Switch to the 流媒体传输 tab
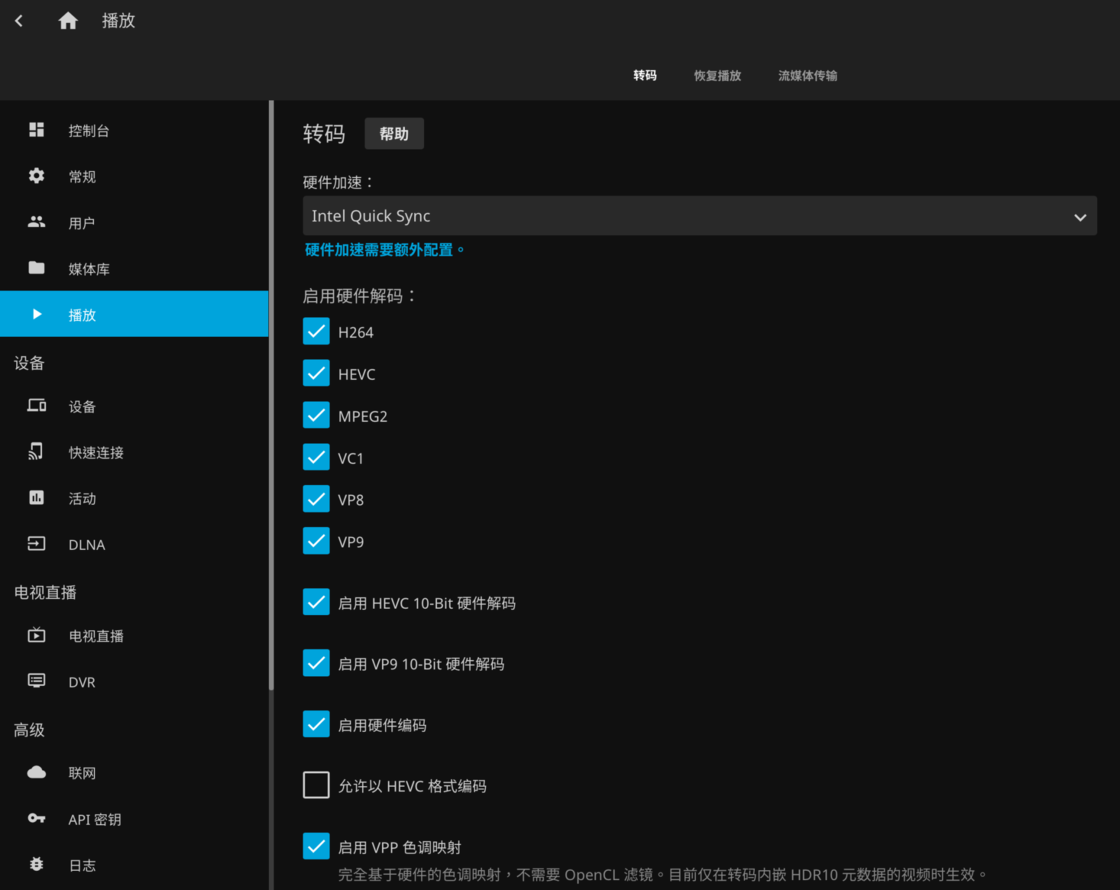 807,76
